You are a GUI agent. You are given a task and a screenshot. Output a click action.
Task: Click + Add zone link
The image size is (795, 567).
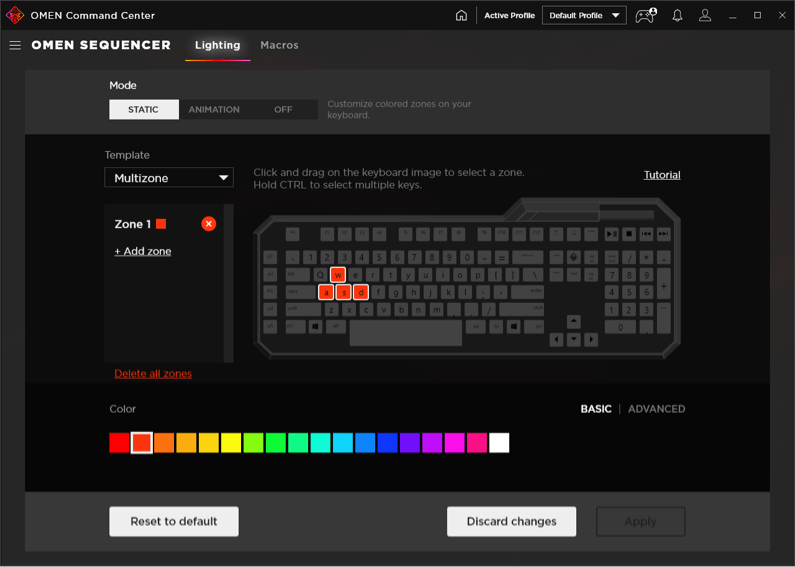(x=142, y=251)
